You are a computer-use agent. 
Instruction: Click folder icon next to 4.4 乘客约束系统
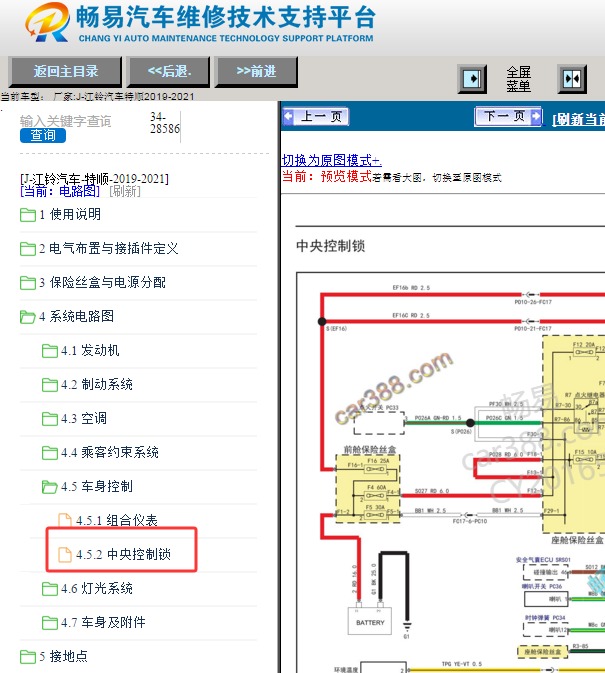50,452
